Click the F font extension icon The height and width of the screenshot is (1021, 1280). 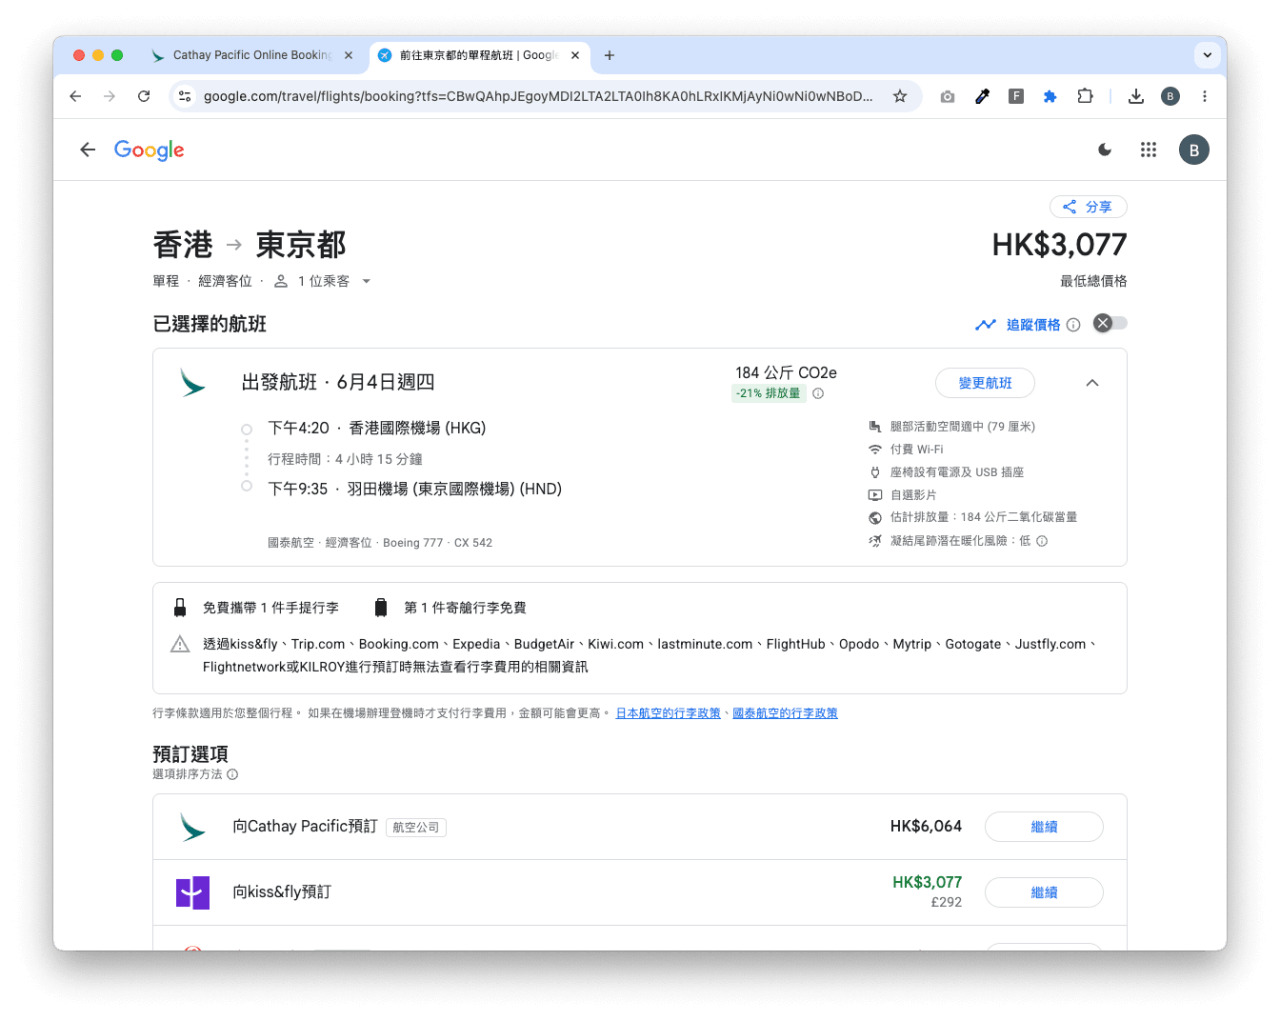[x=1016, y=97]
